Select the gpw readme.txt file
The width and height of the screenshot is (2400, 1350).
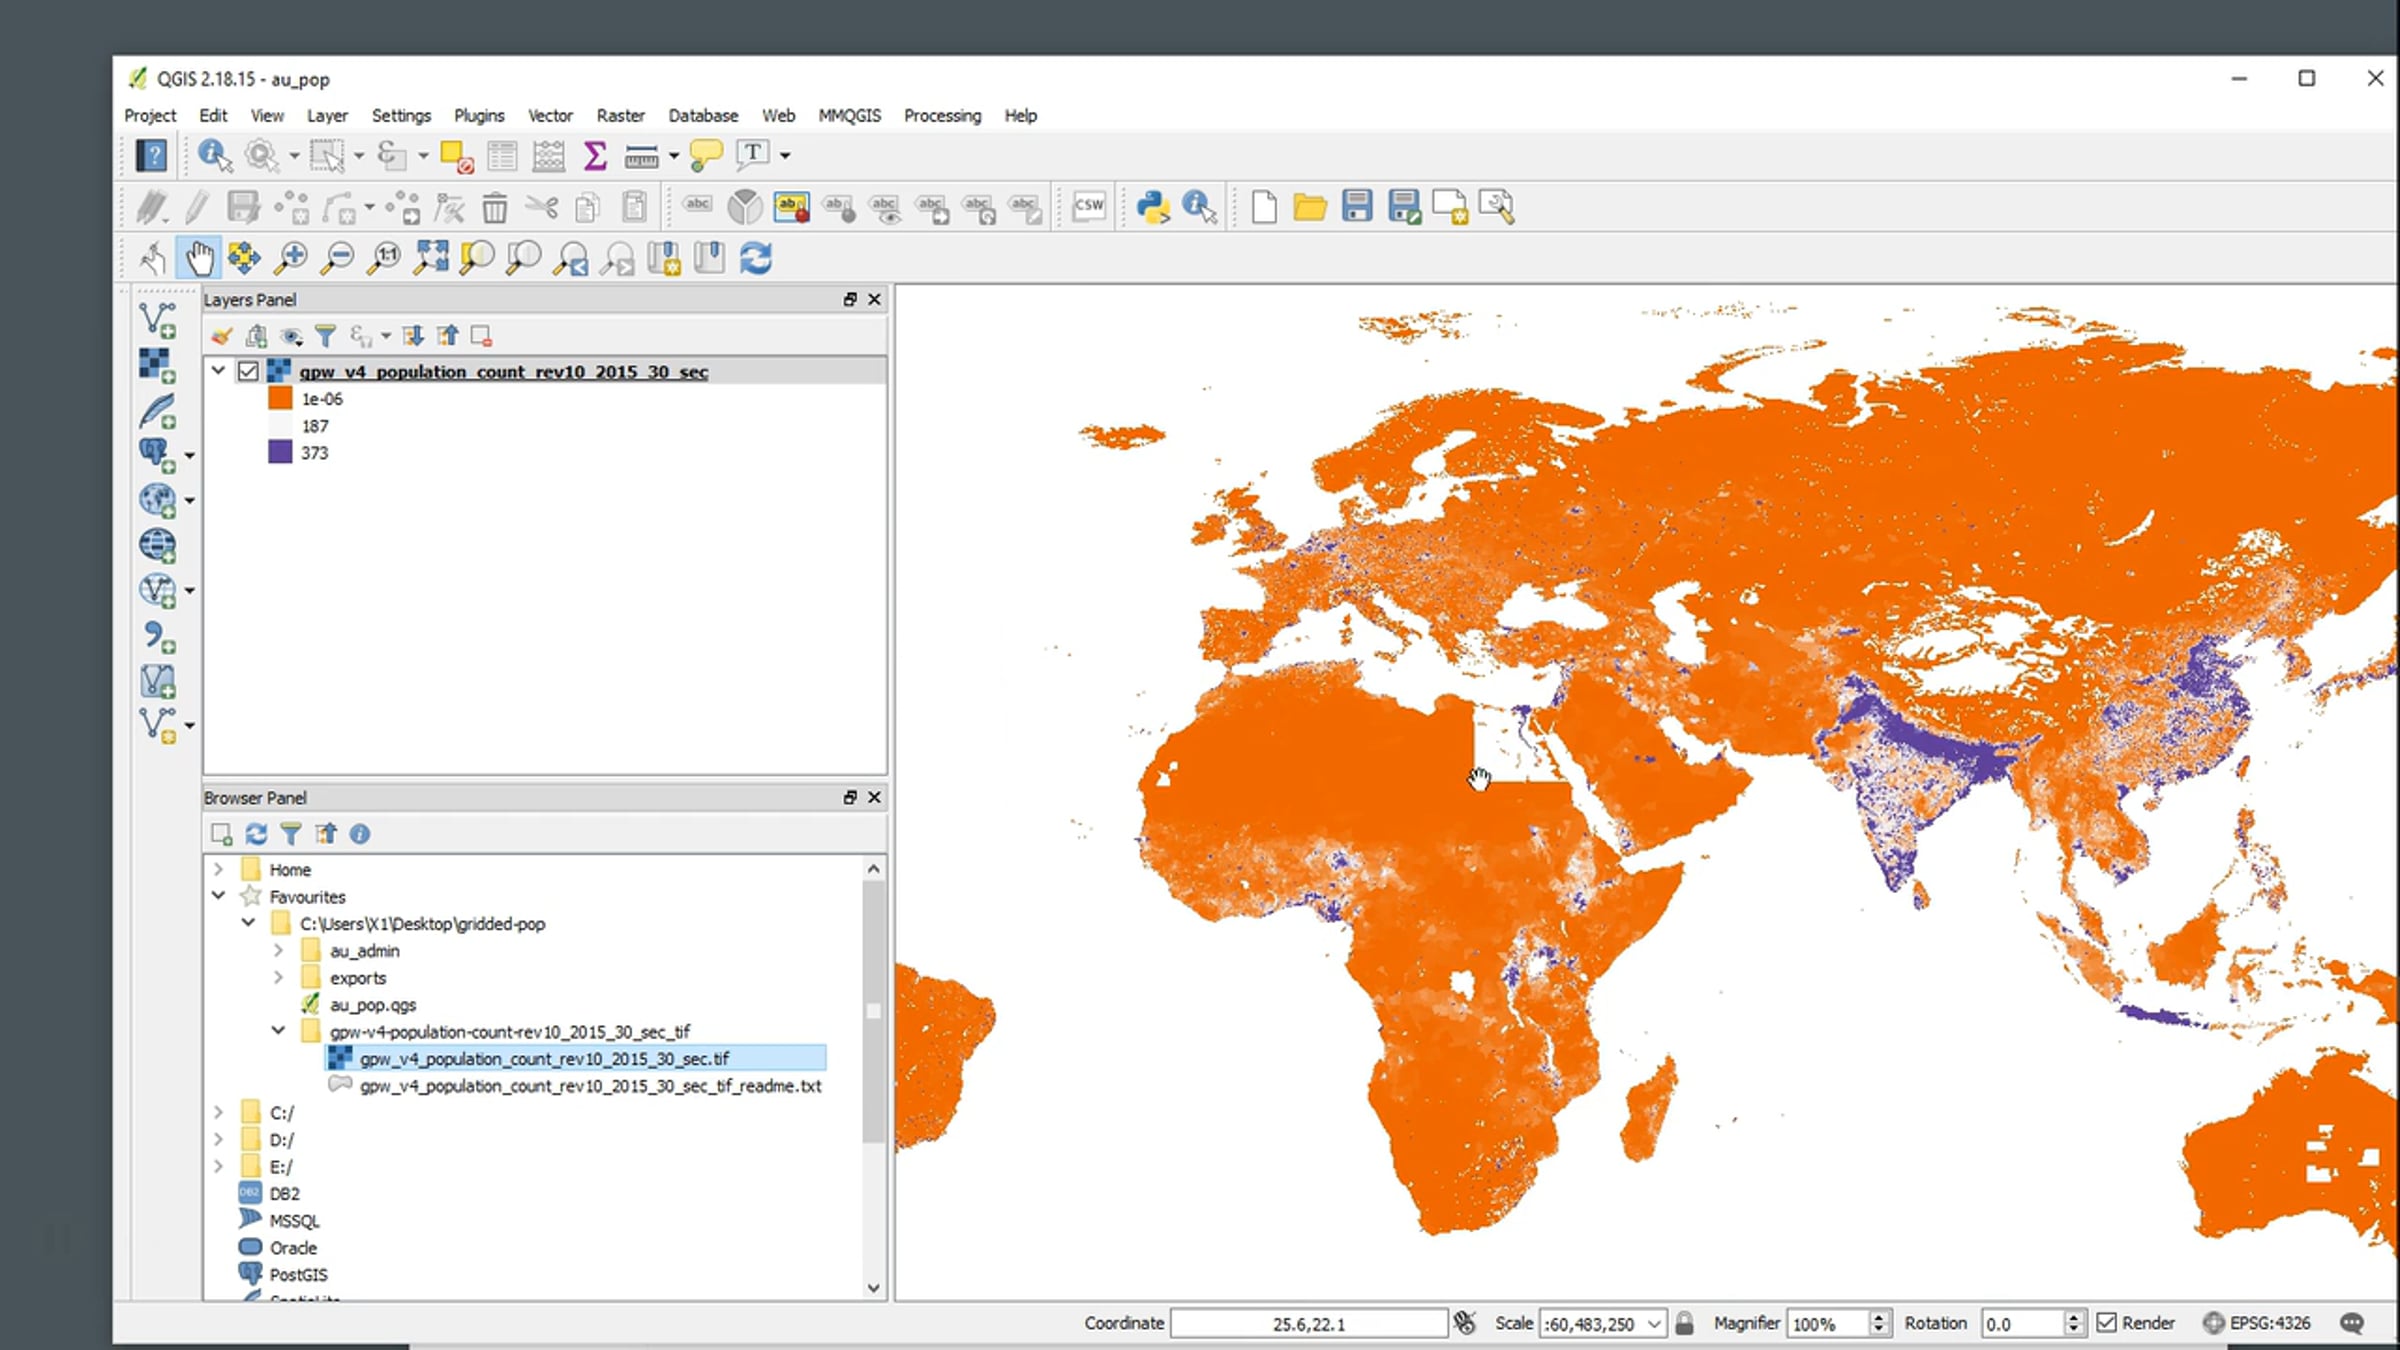590,1086
